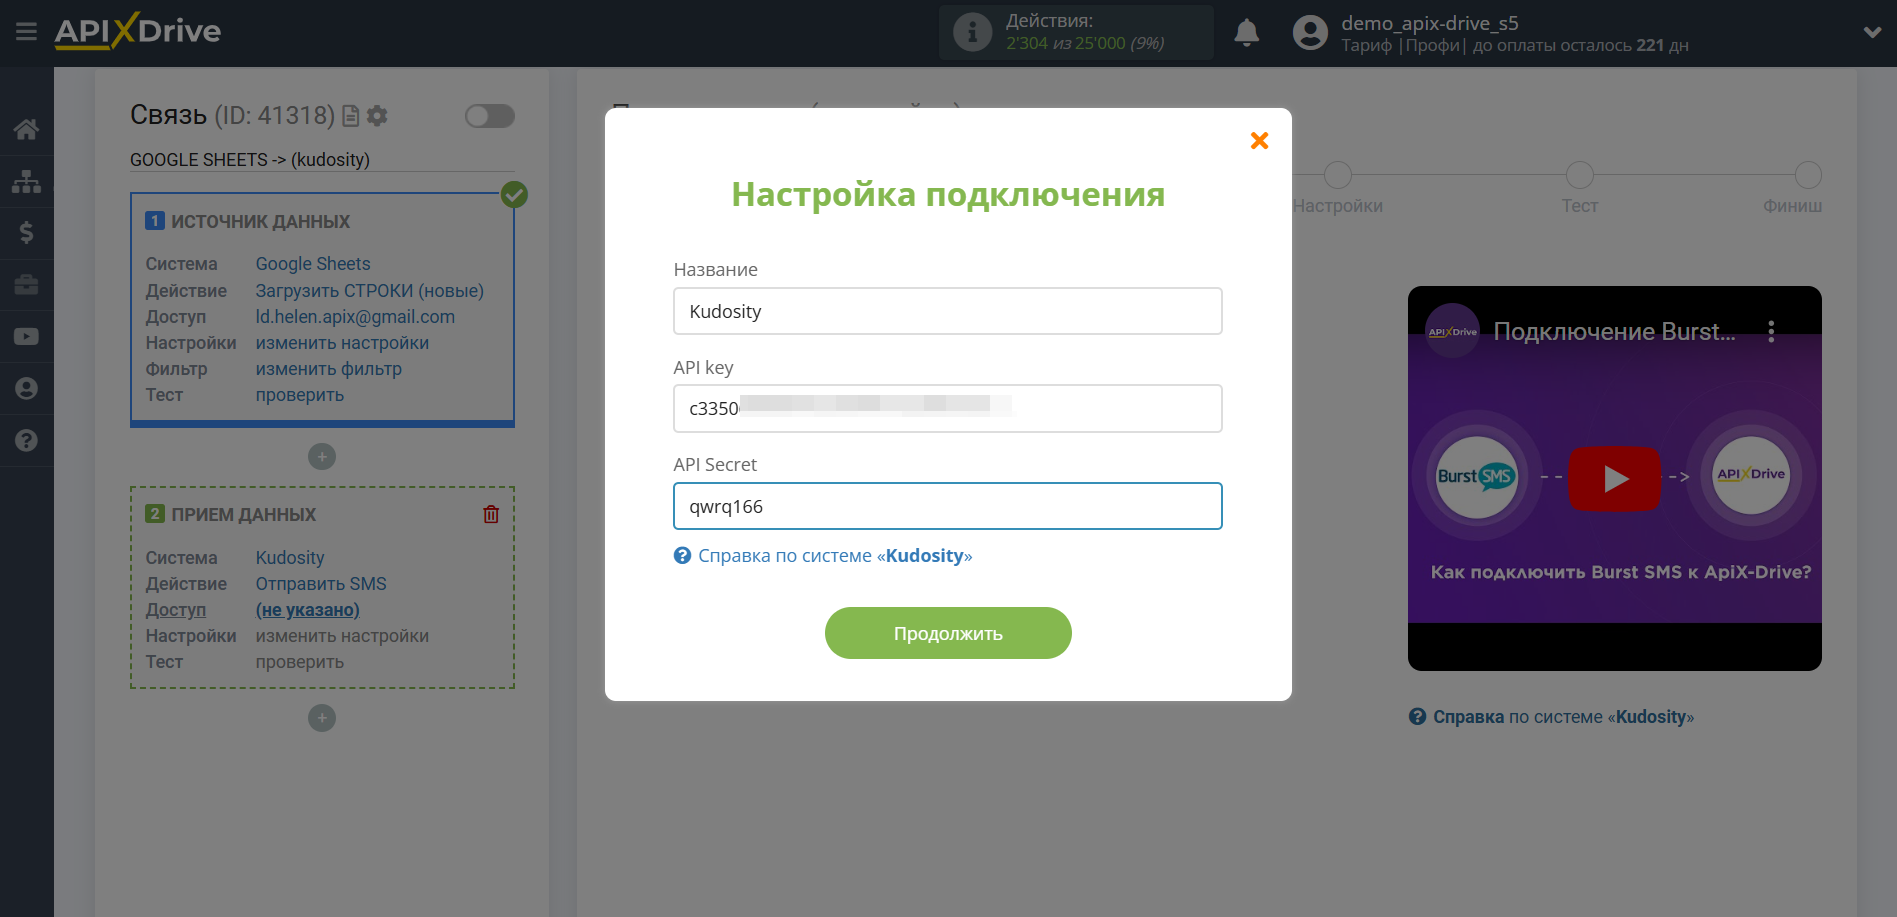This screenshot has height=917, width=1897.
Task: Click the API Secret input field
Action: point(948,506)
